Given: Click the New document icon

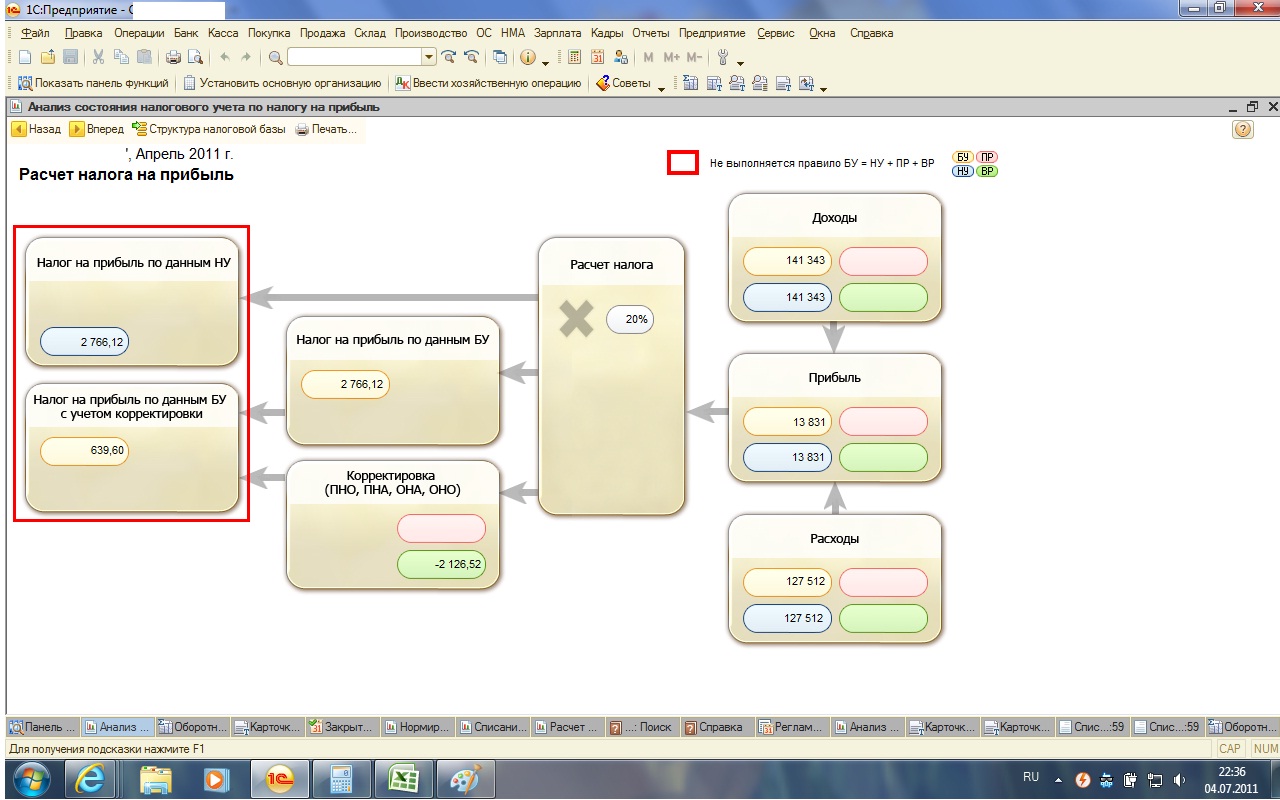Looking at the screenshot, I should (x=25, y=57).
